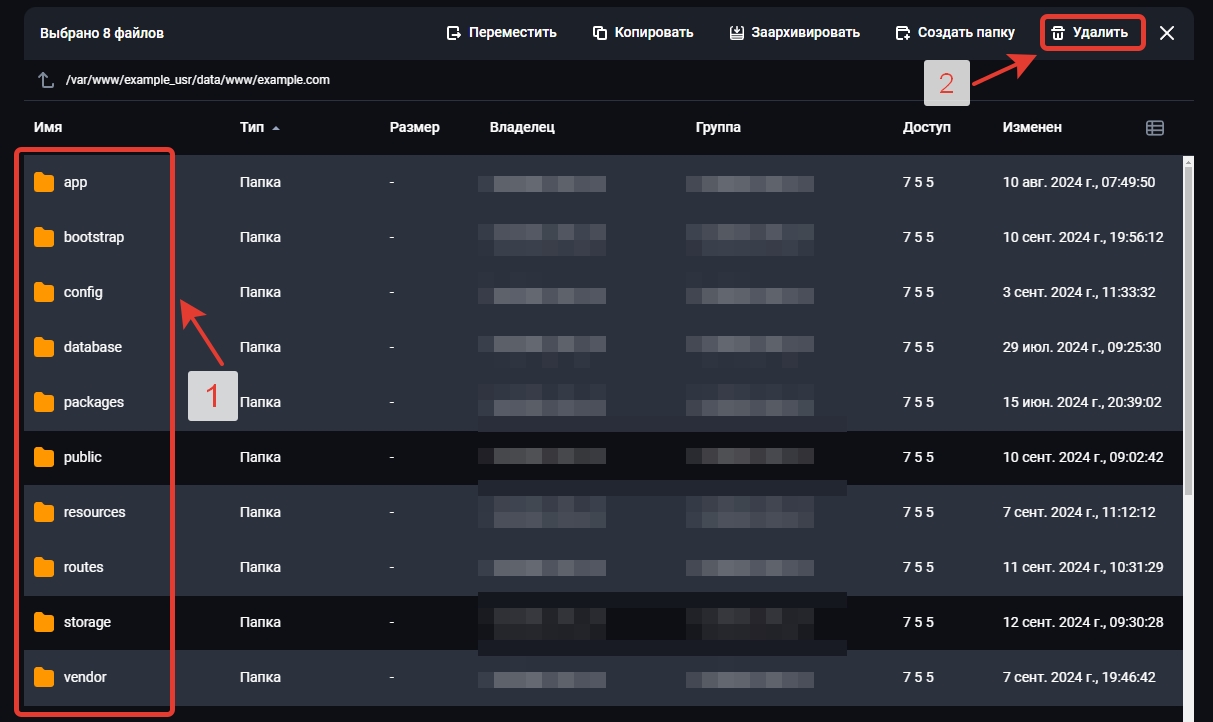The width and height of the screenshot is (1213, 722).
Task: Close the selection toolbar with X
Action: 1166,33
